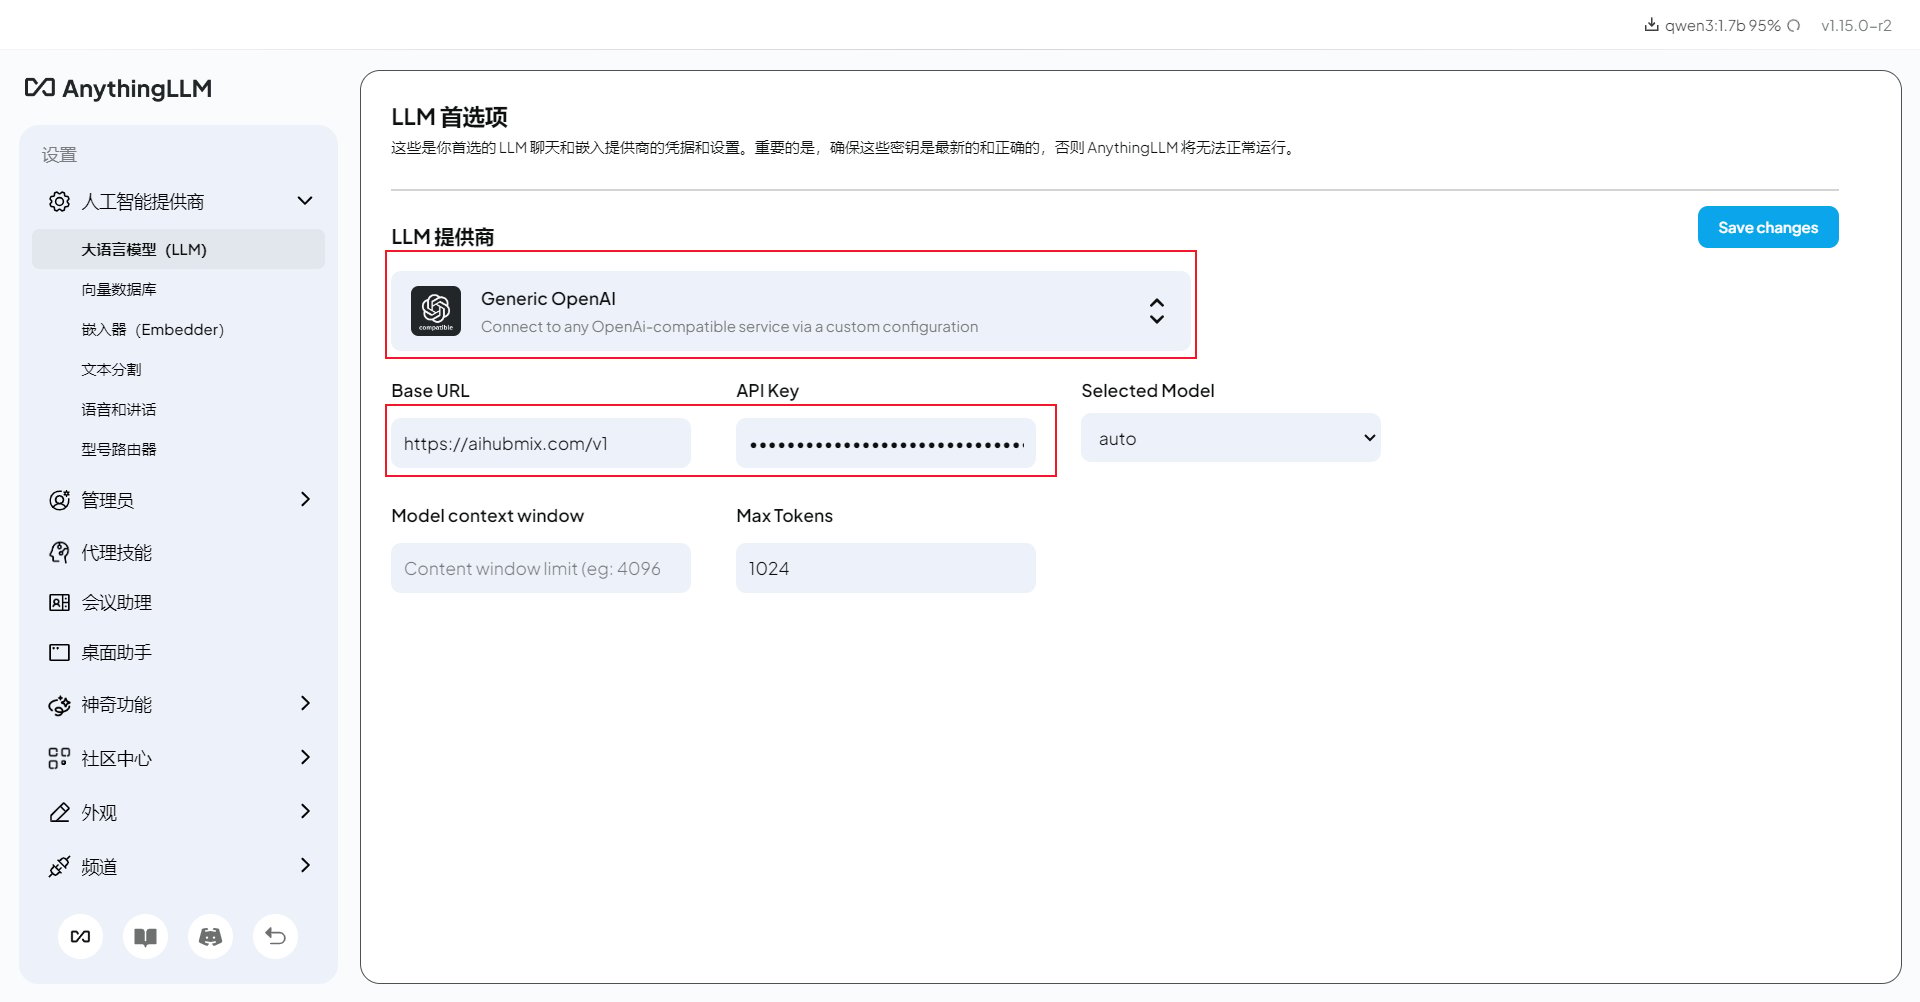Viewport: 1920px width, 1002px height.
Task: Click the gear icon beside 人工智能提供商
Action: [x=59, y=201]
